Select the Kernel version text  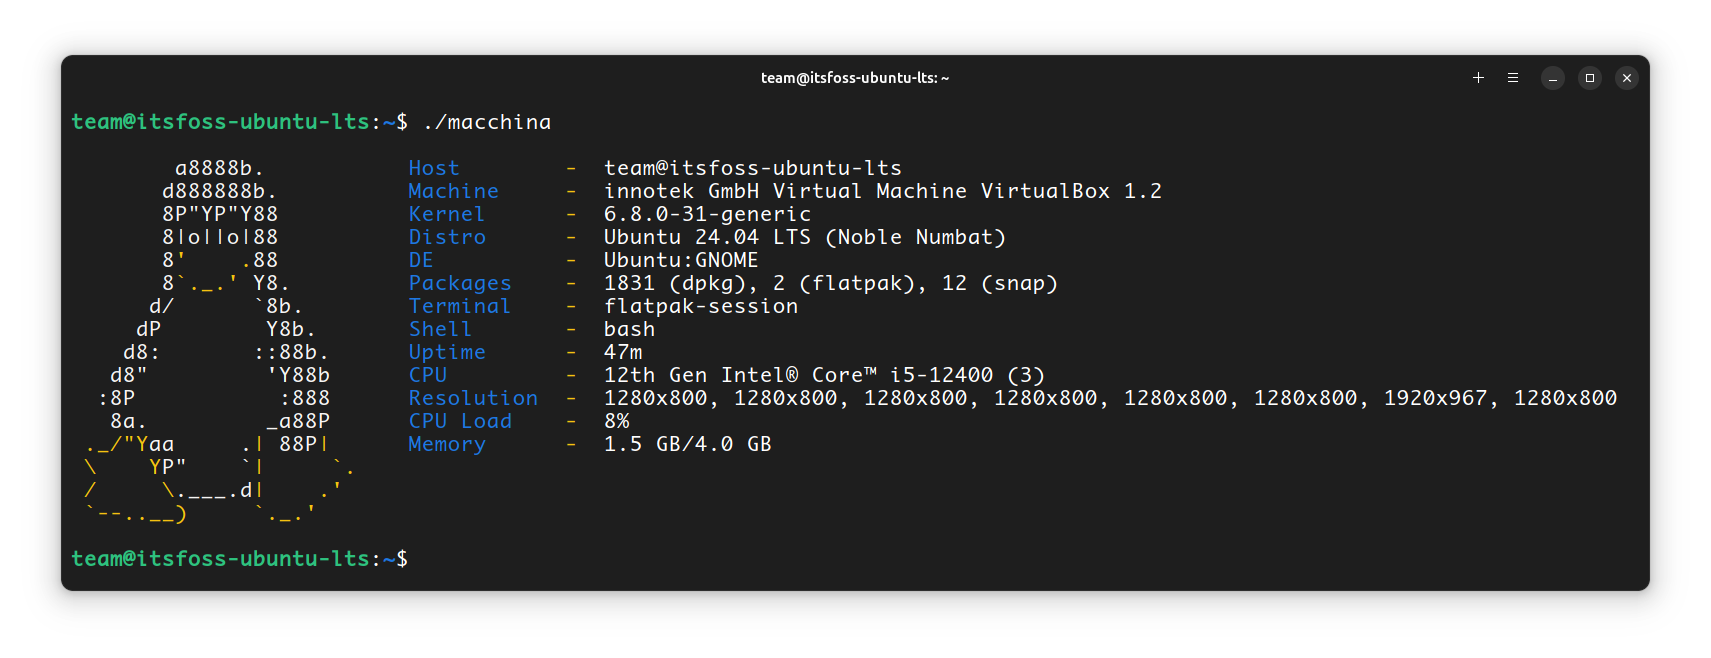(x=707, y=213)
